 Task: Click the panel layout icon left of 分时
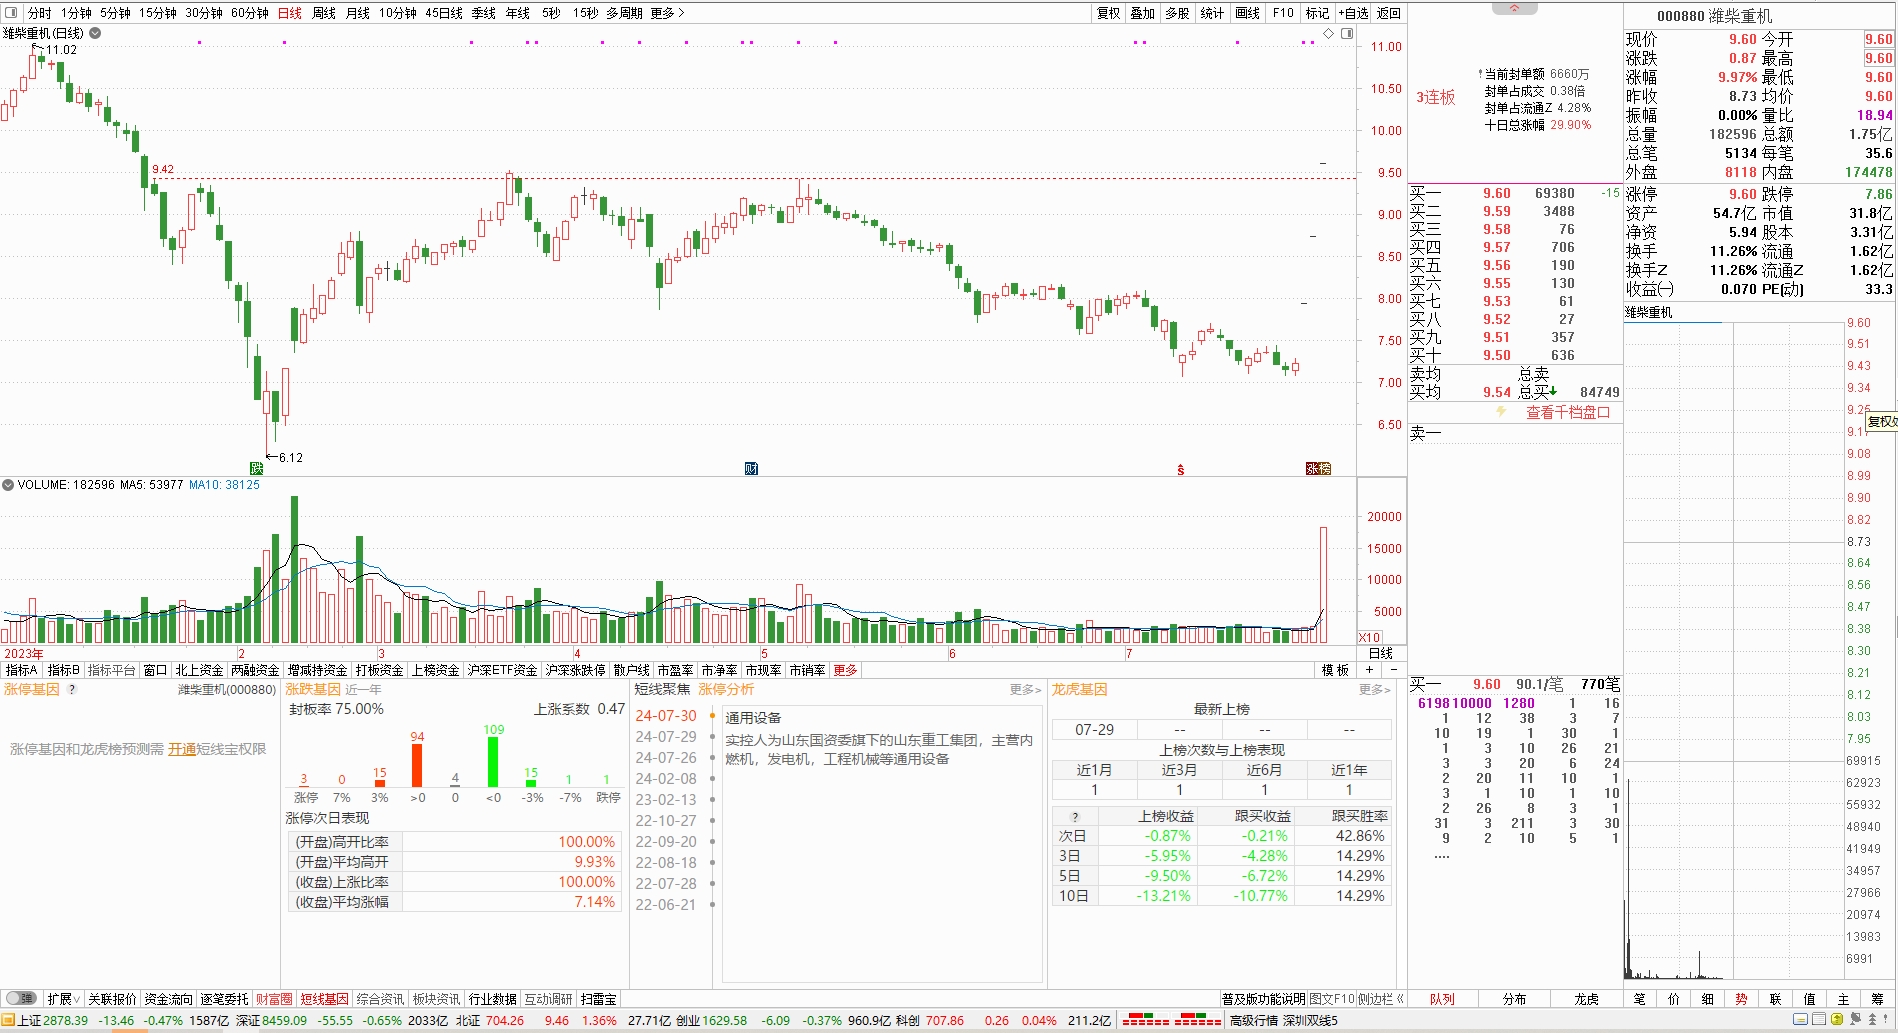pyautogui.click(x=9, y=12)
